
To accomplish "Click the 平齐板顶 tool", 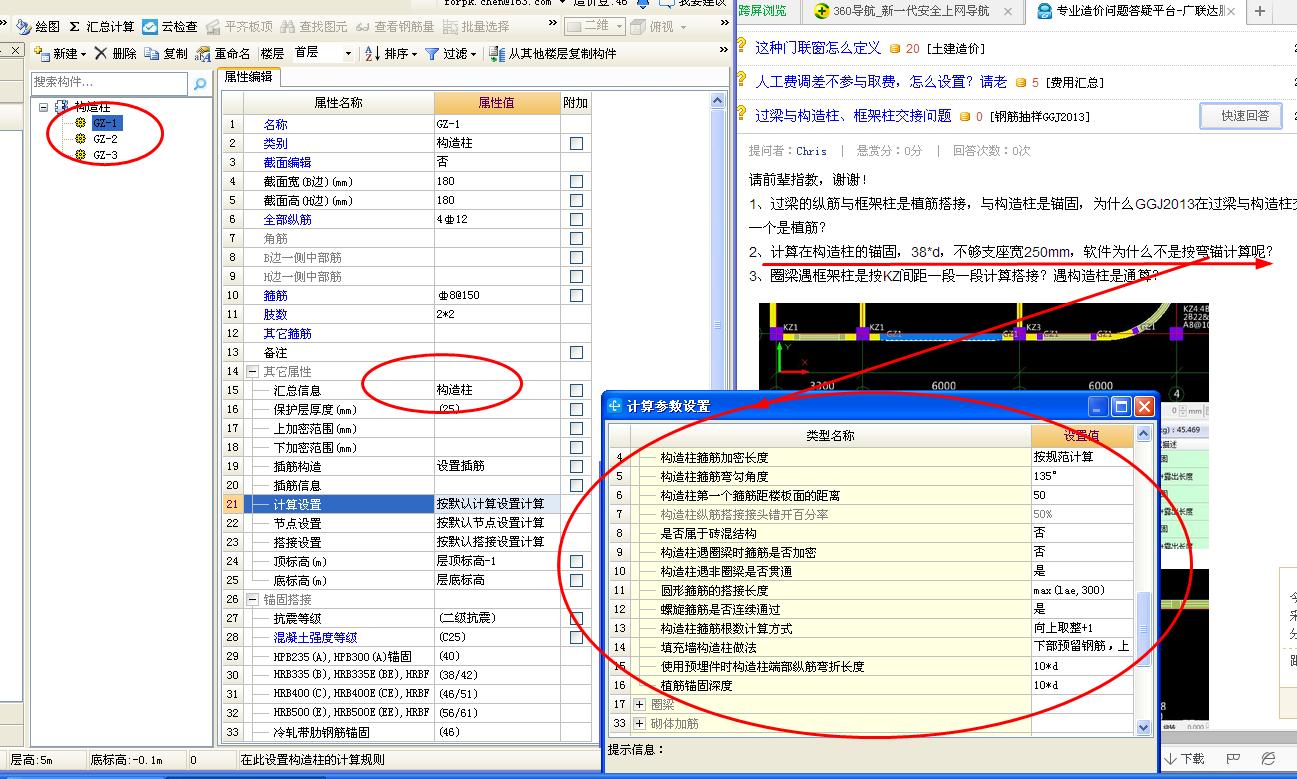I will click(x=239, y=27).
